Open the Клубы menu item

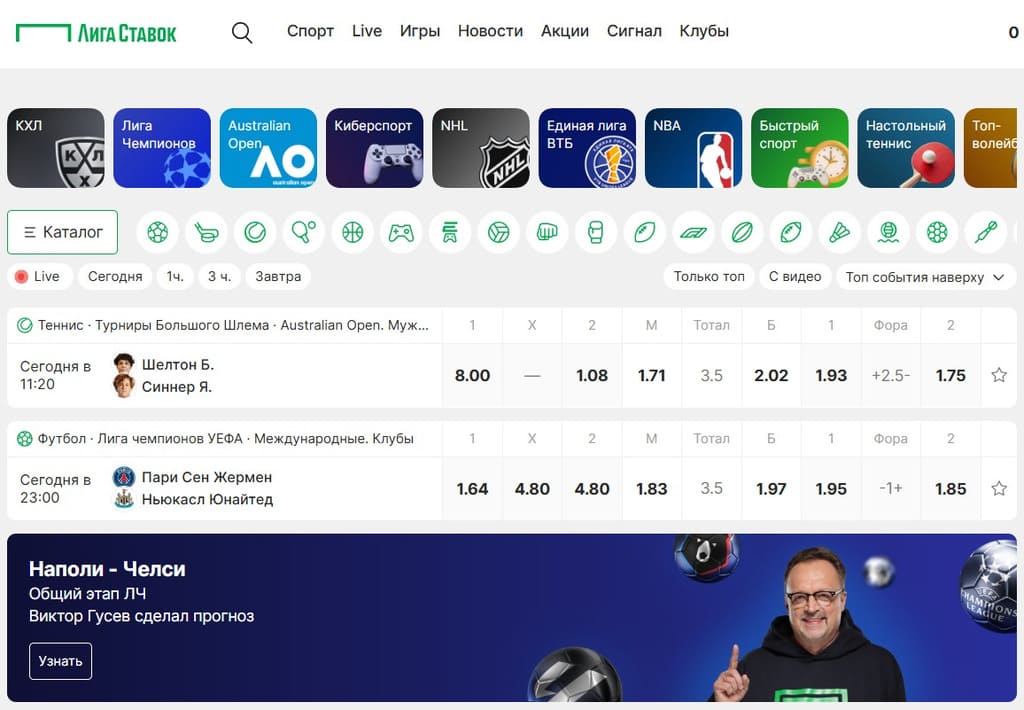pos(704,31)
